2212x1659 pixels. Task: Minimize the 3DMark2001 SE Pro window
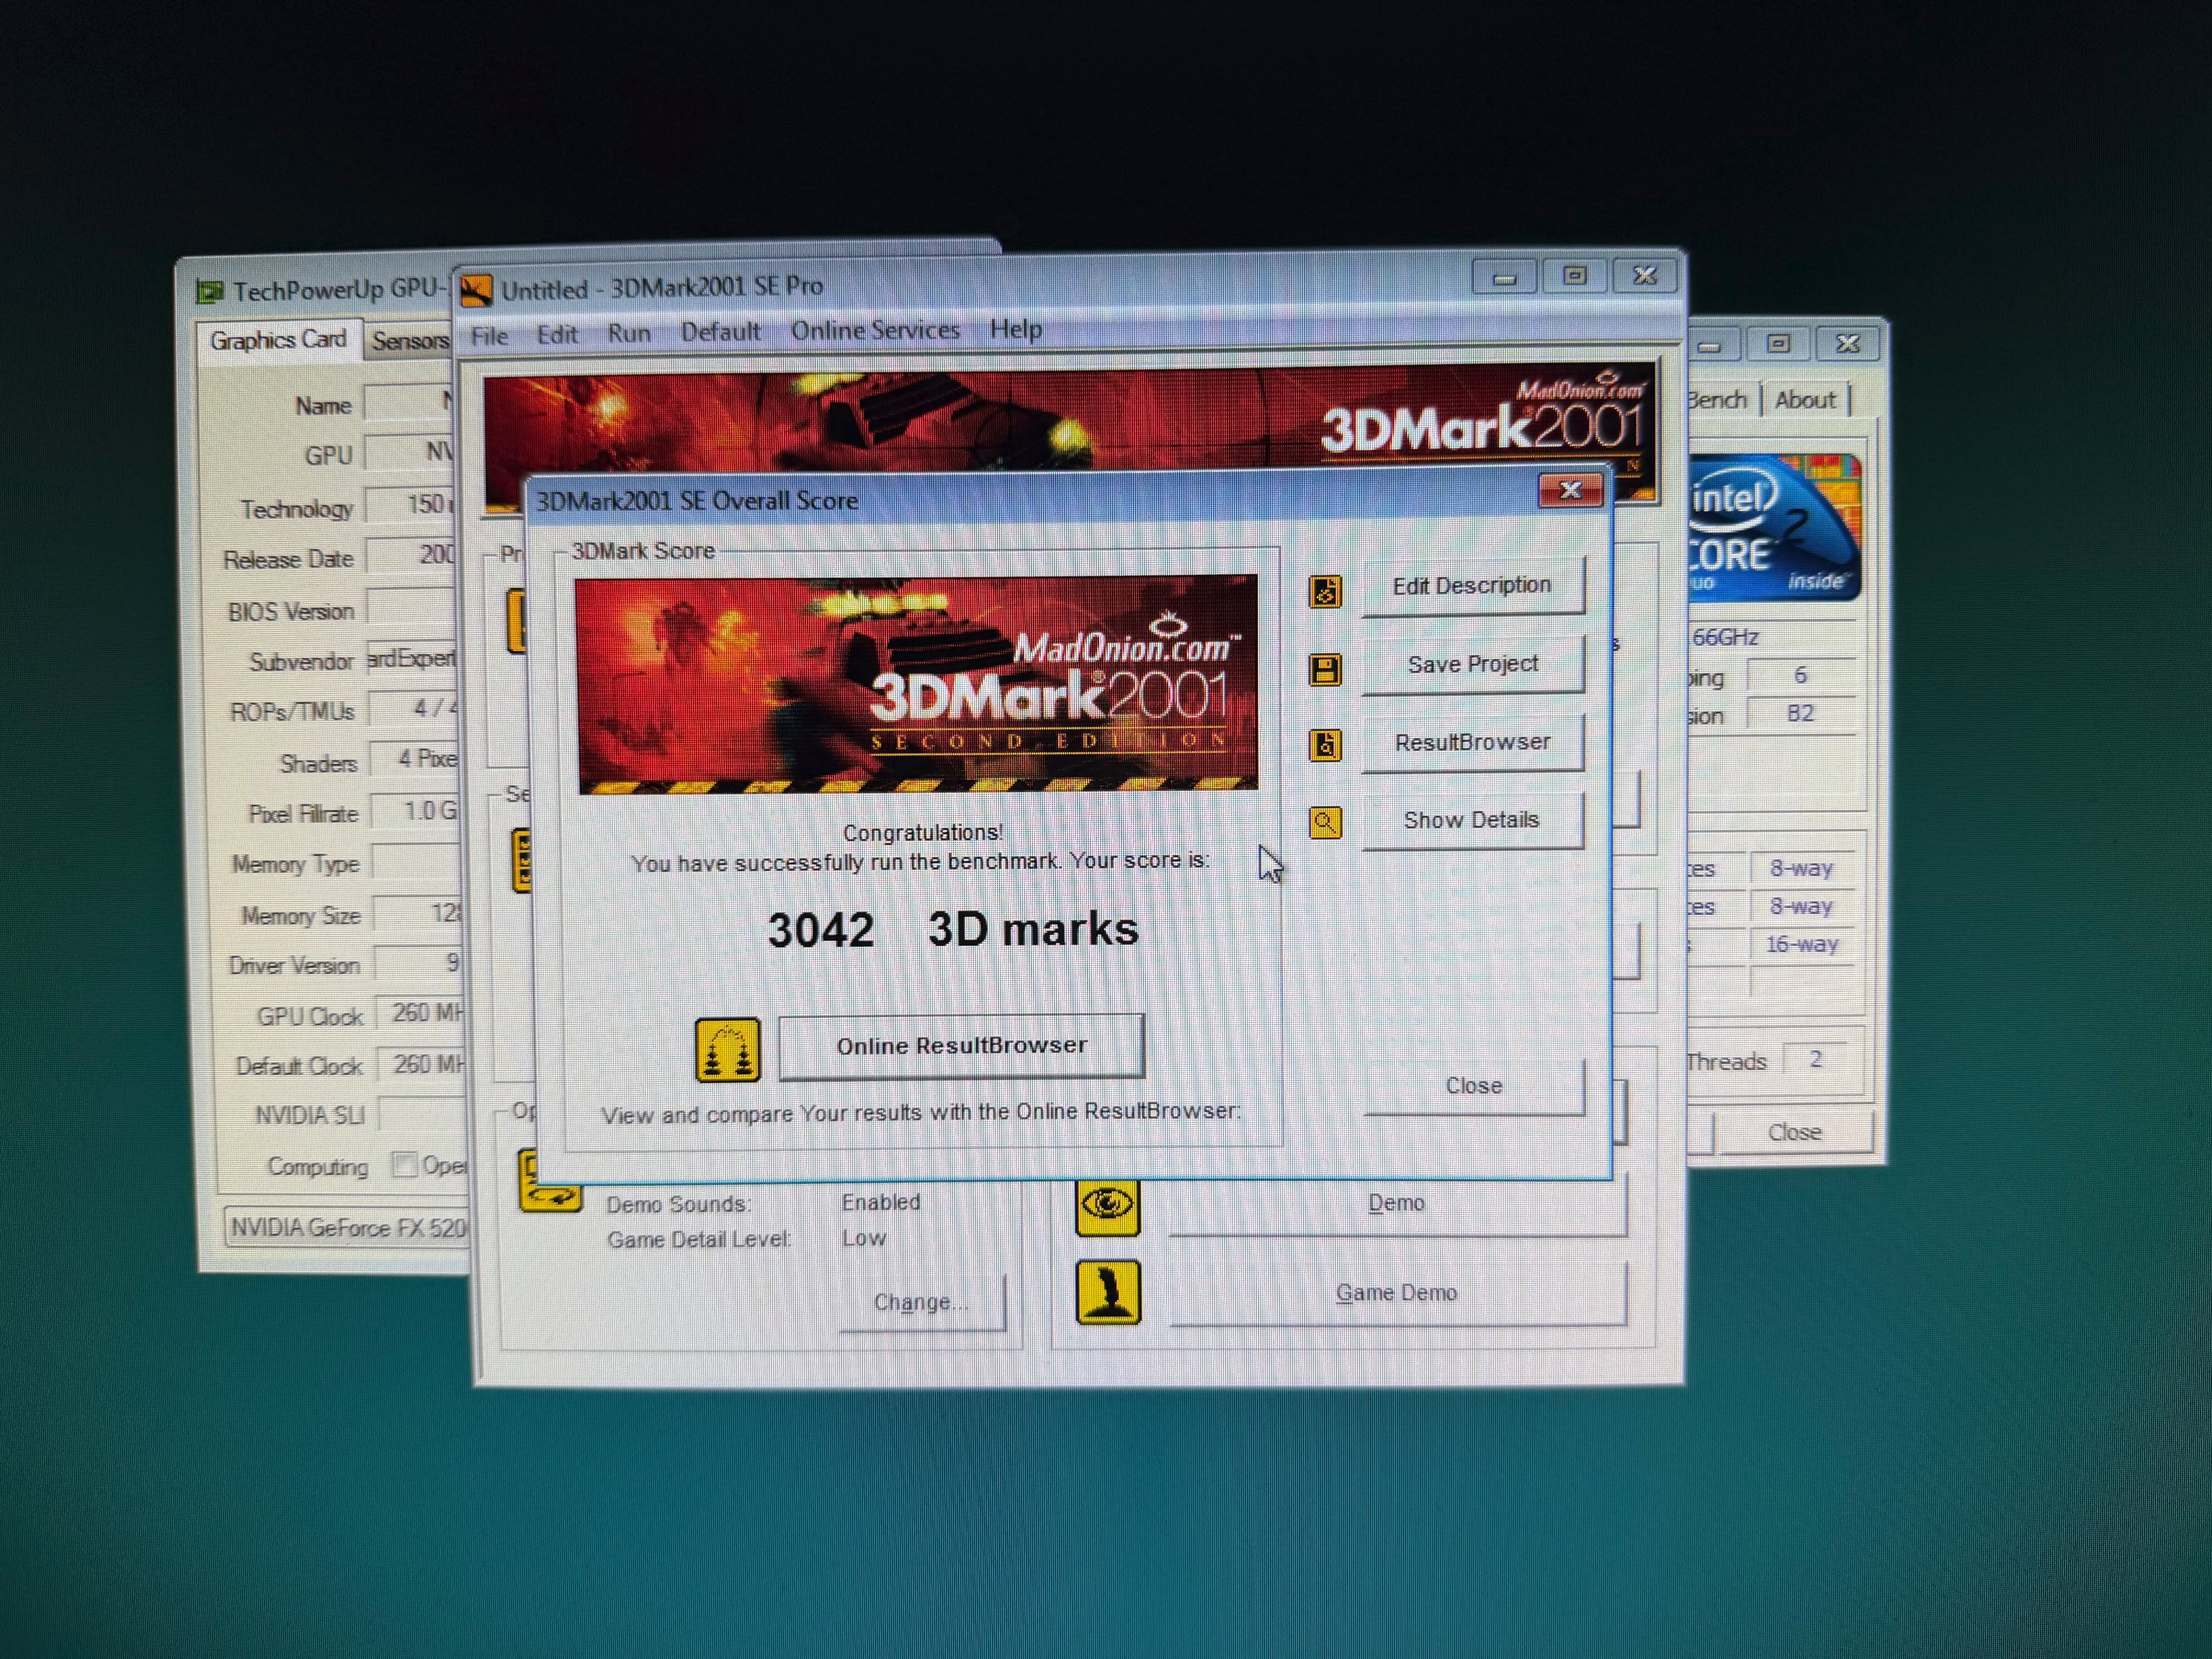click(1504, 277)
